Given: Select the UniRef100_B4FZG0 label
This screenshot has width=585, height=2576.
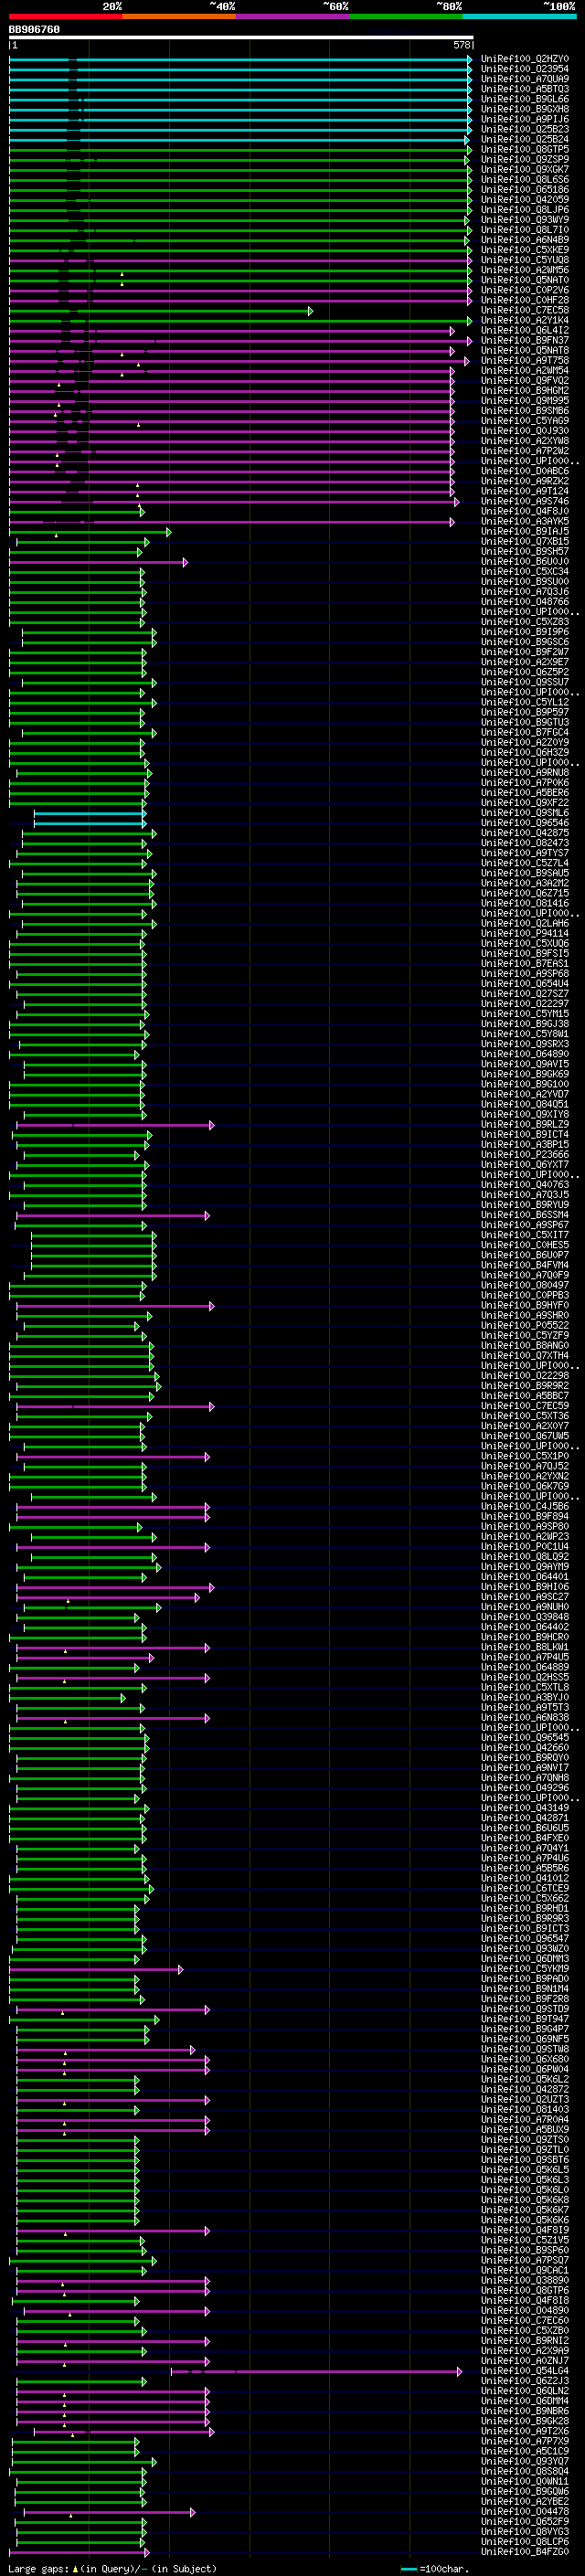Looking at the screenshot, I should pos(525,2551).
